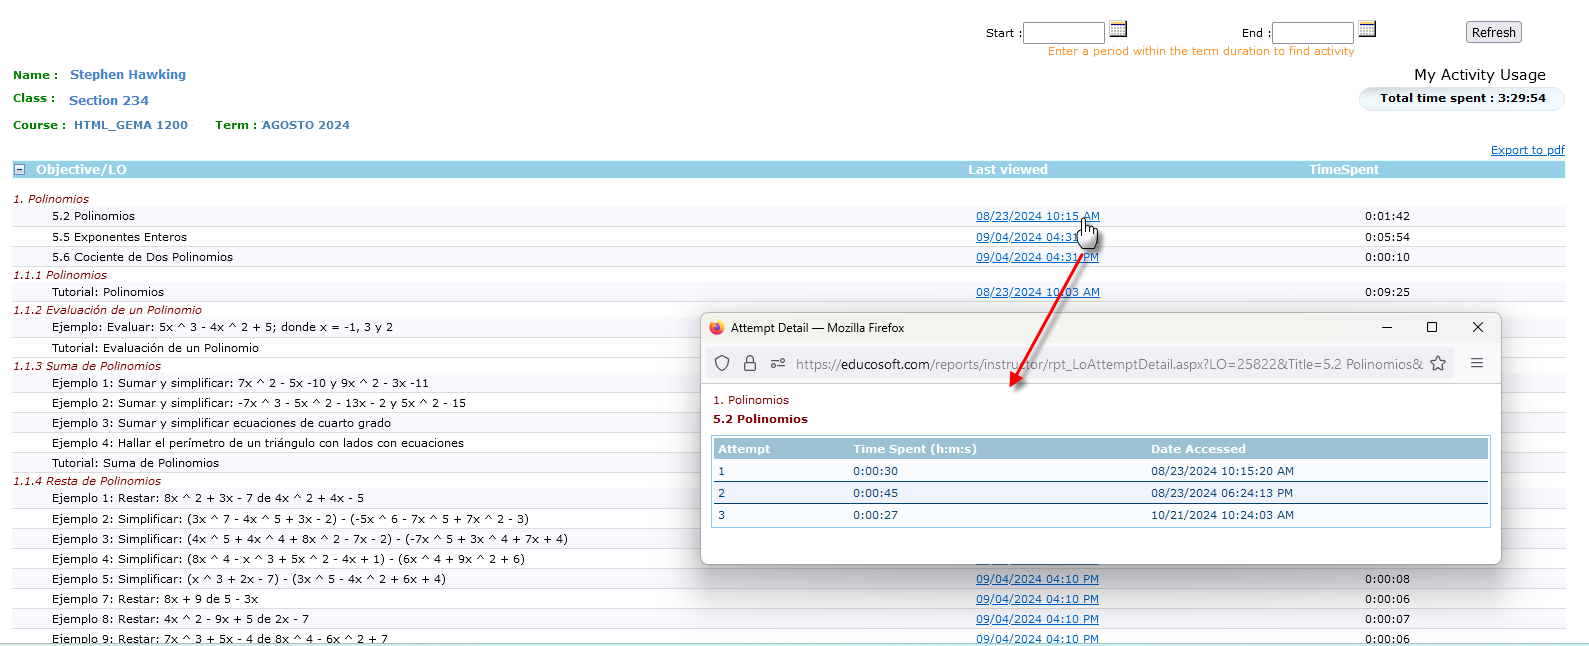This screenshot has width=1589, height=646.
Task: Click the padlock site security icon
Action: click(749, 364)
